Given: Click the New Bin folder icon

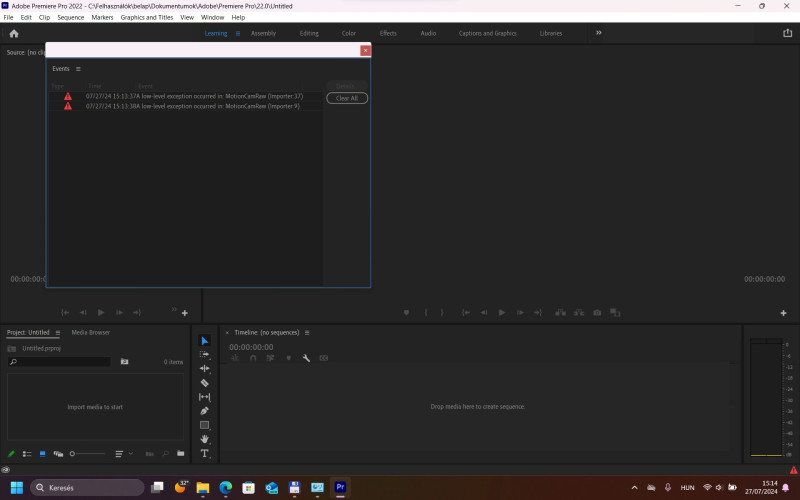Looking at the screenshot, I should coord(181,454).
